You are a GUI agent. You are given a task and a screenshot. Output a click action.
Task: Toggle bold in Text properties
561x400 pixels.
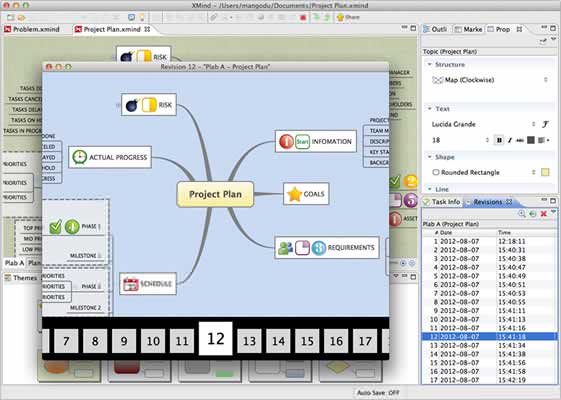499,140
